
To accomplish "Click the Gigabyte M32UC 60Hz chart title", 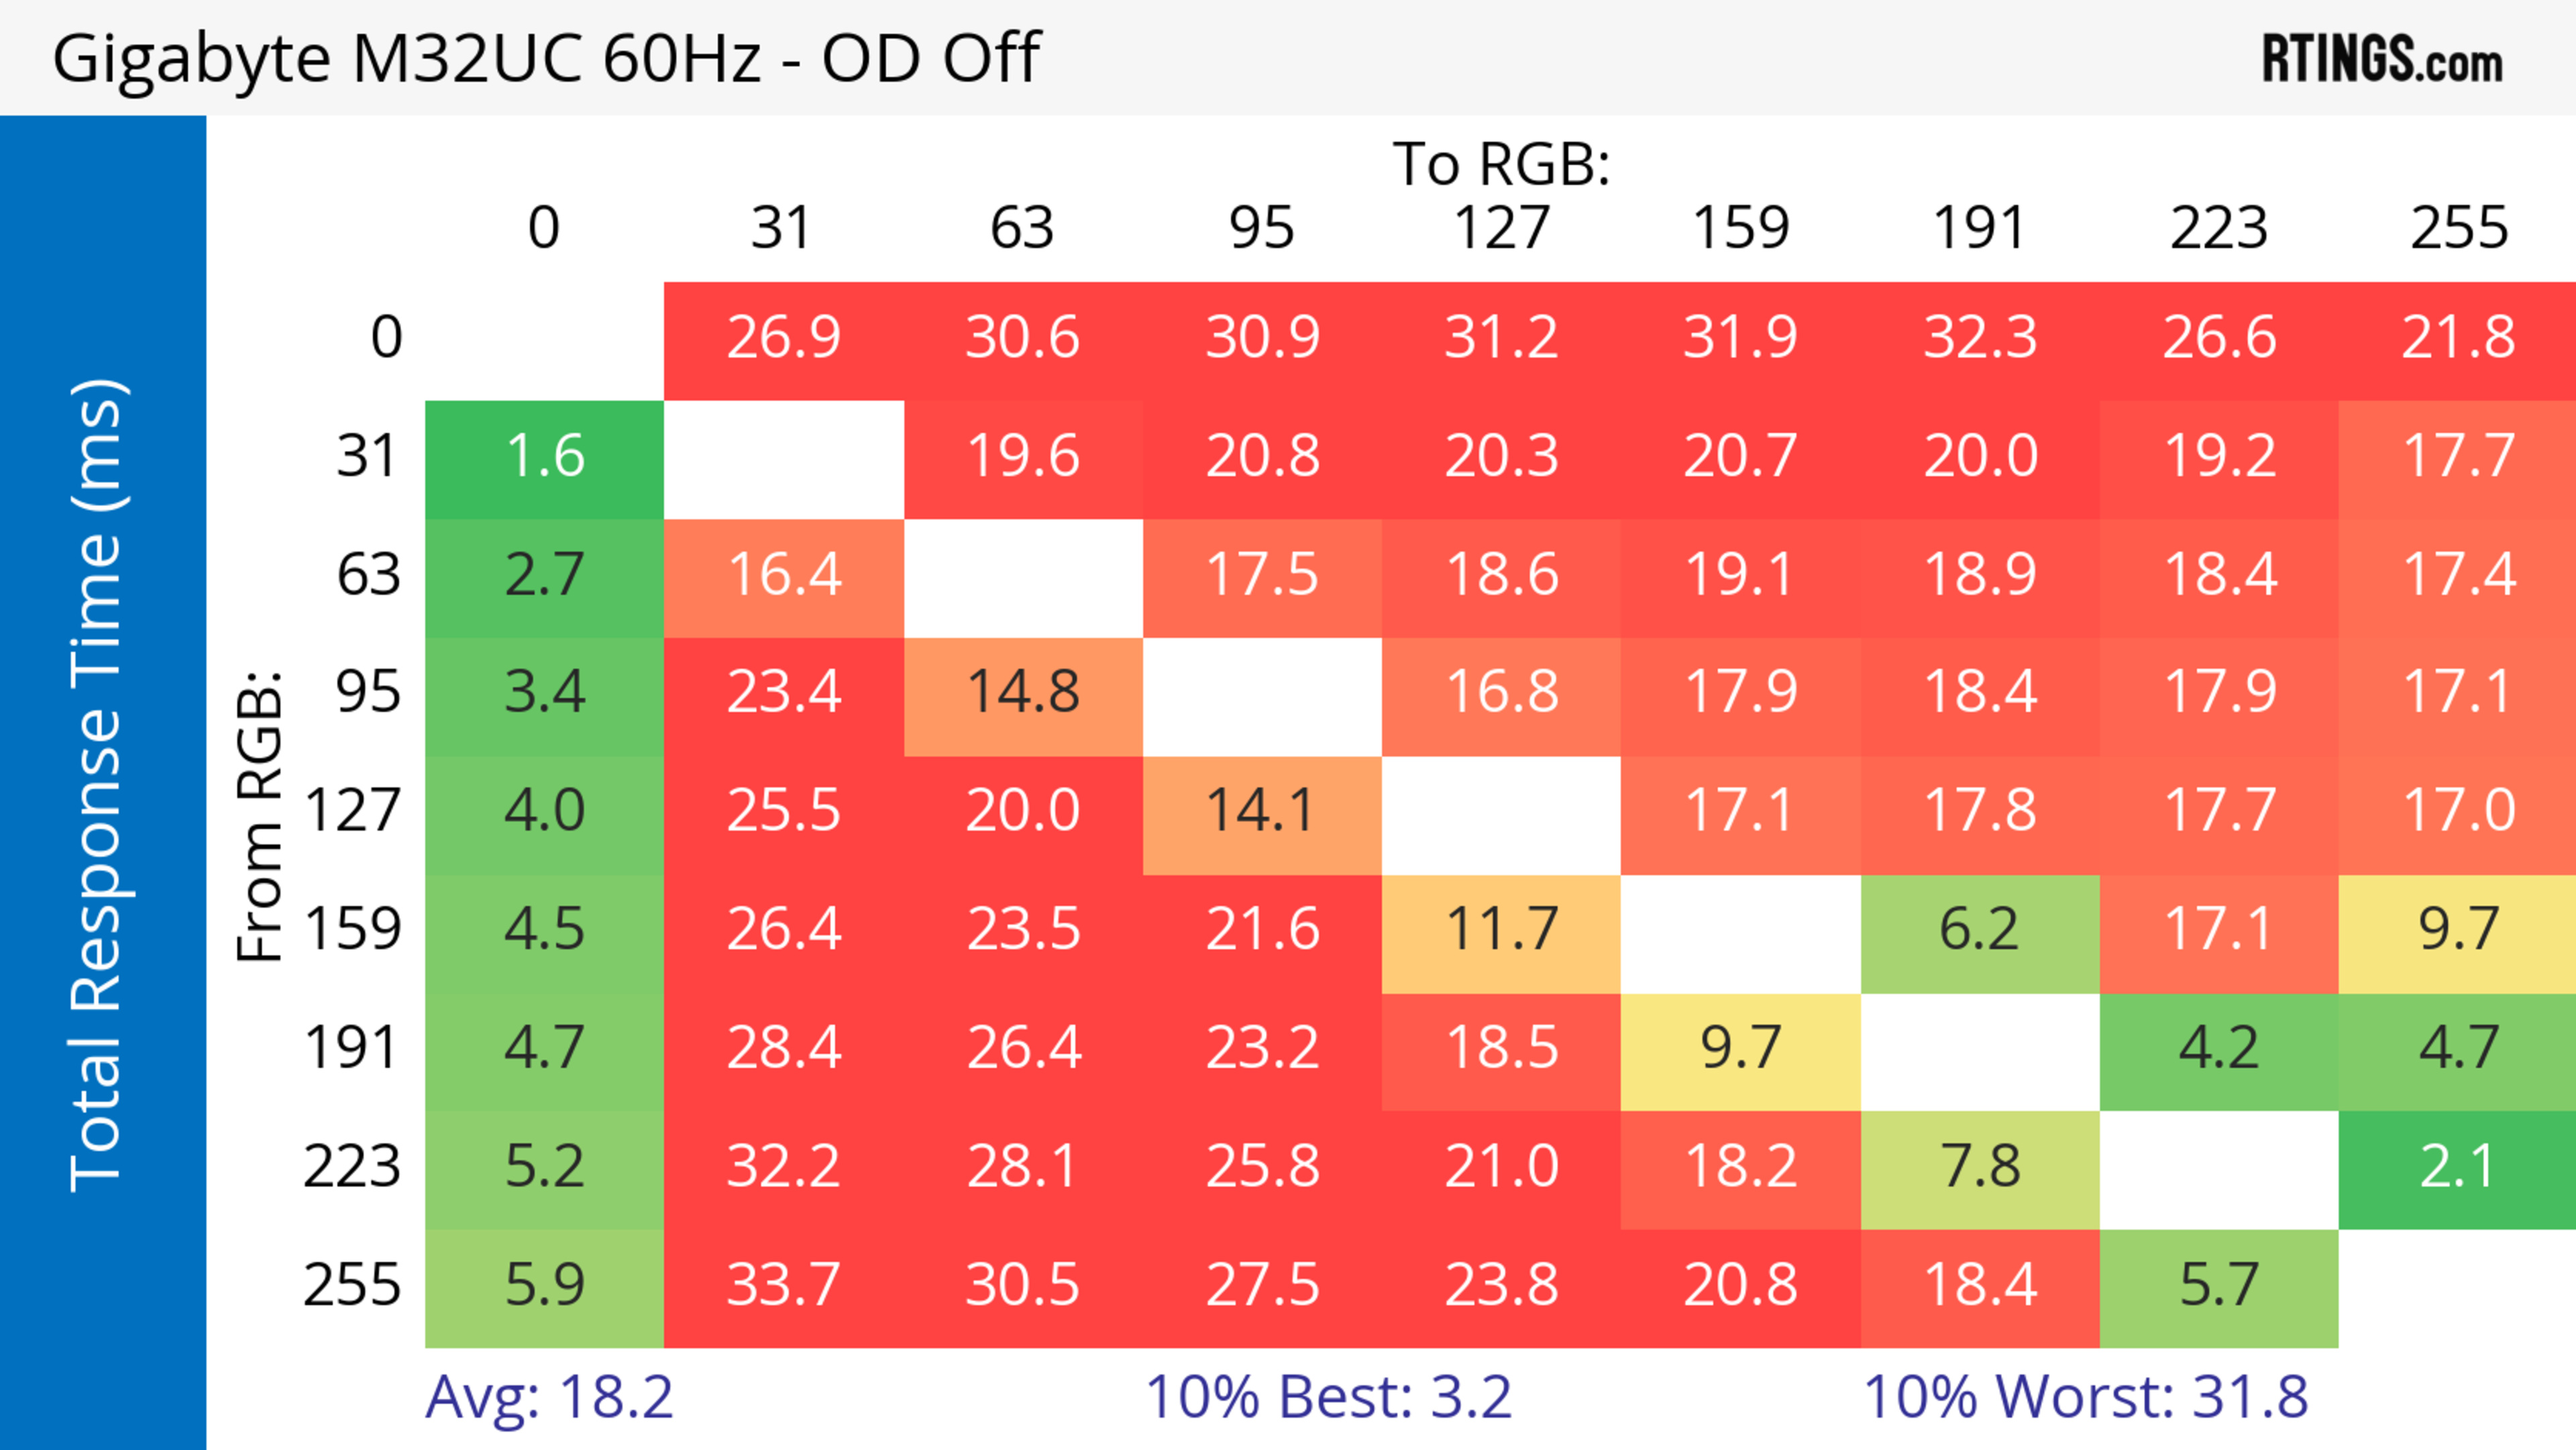I will 546,58.
